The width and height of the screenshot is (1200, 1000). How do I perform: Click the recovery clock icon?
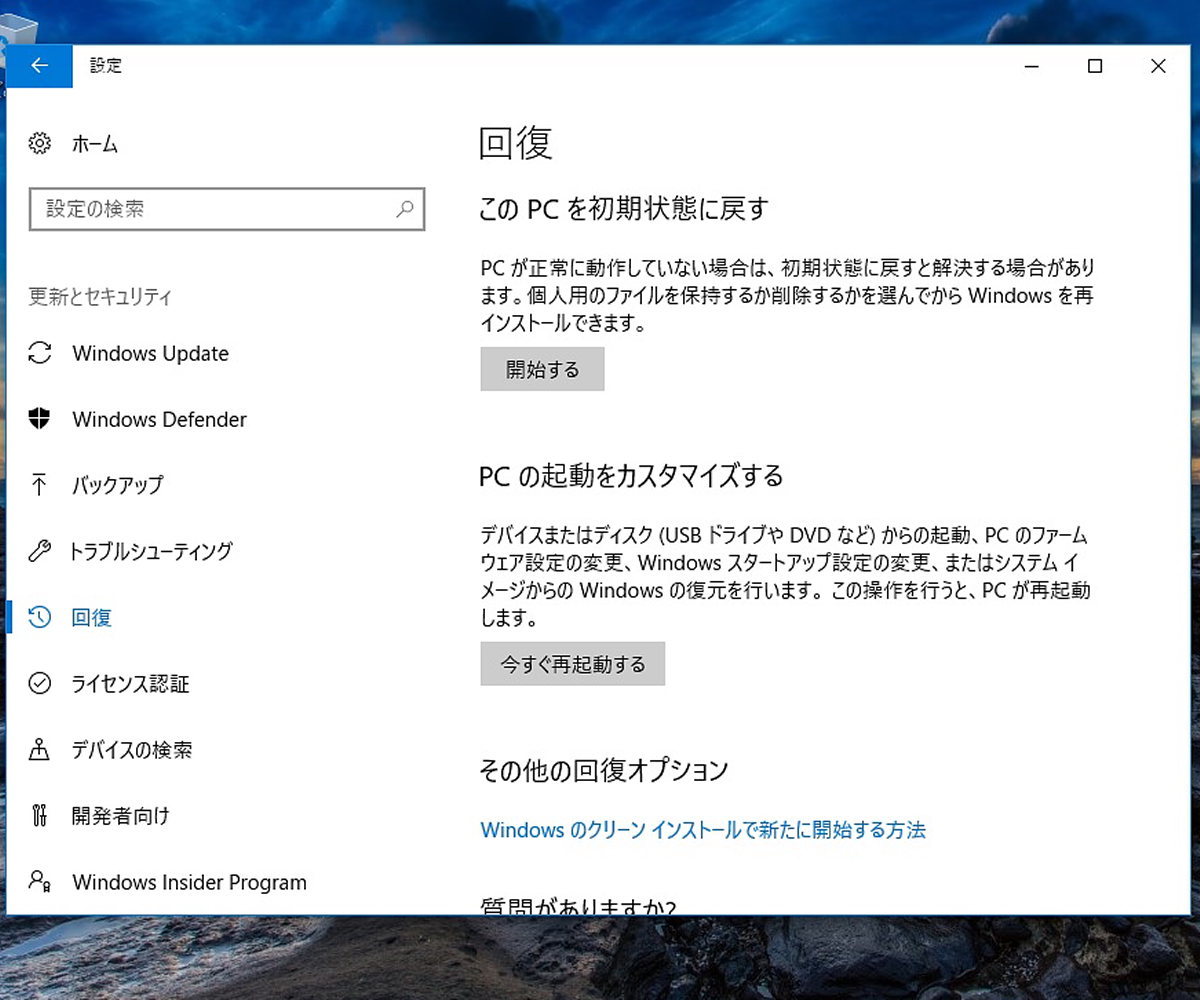(39, 617)
